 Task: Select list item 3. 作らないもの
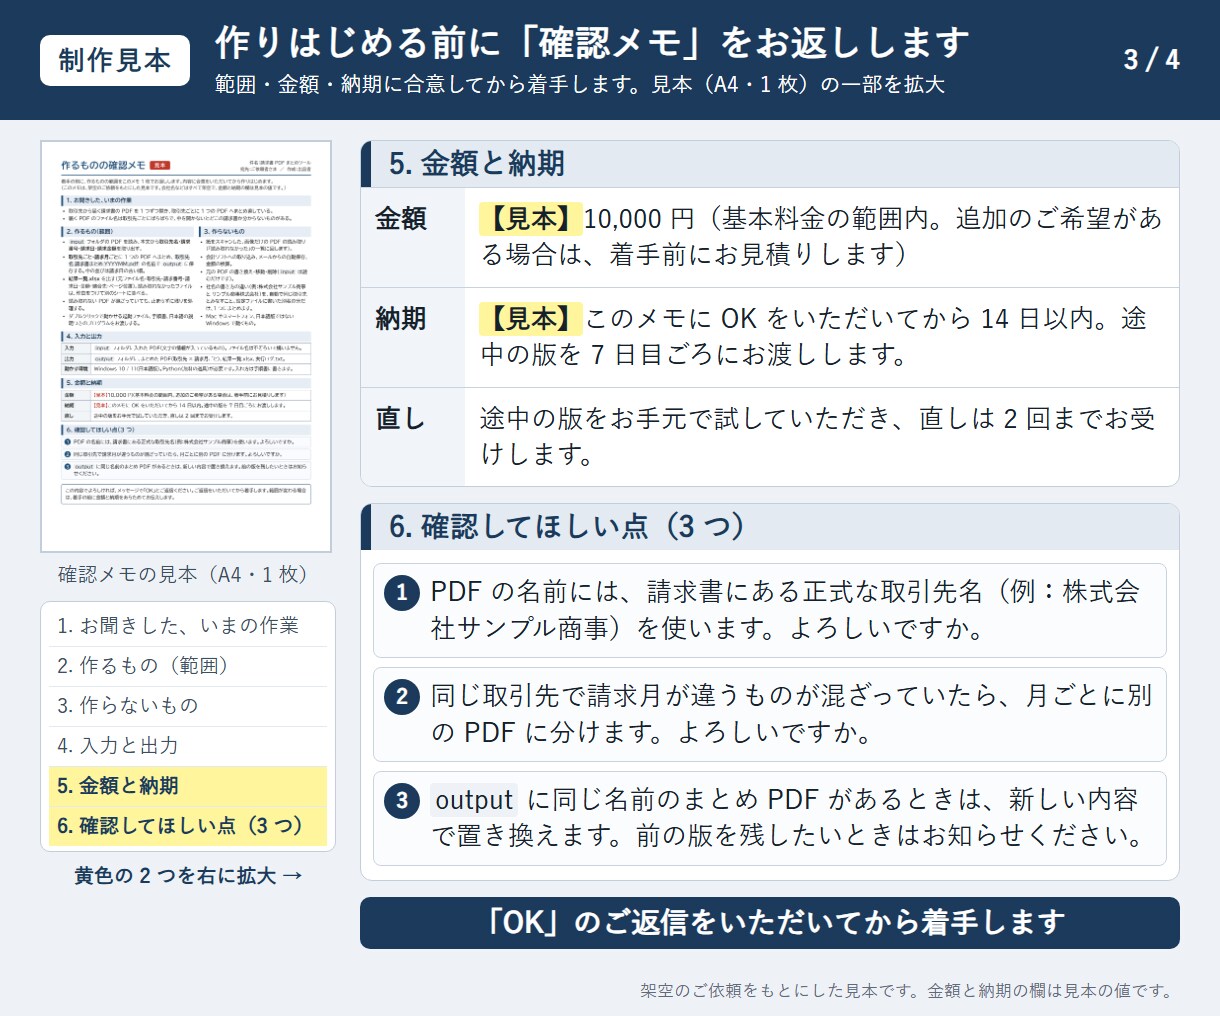pyautogui.click(x=188, y=706)
